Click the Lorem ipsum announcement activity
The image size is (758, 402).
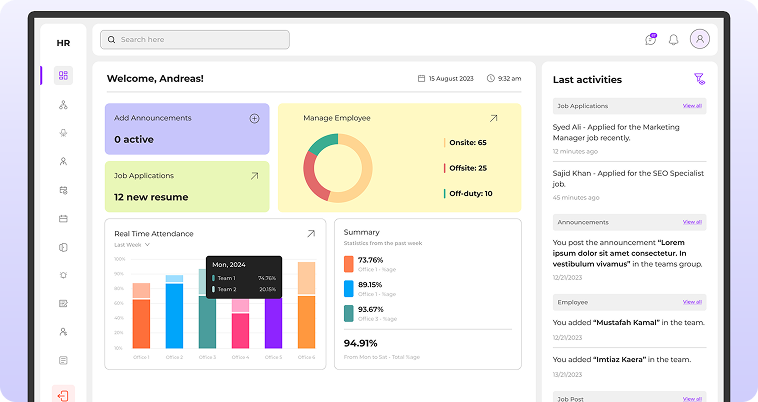click(629, 259)
